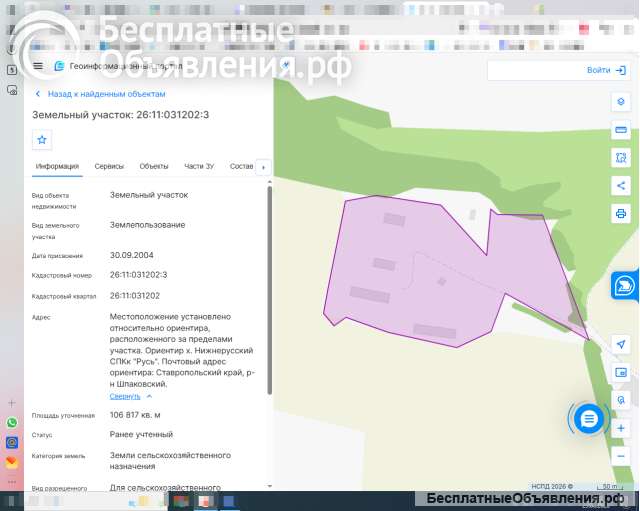Locate me with the navigation arrow icon

[x=621, y=344]
